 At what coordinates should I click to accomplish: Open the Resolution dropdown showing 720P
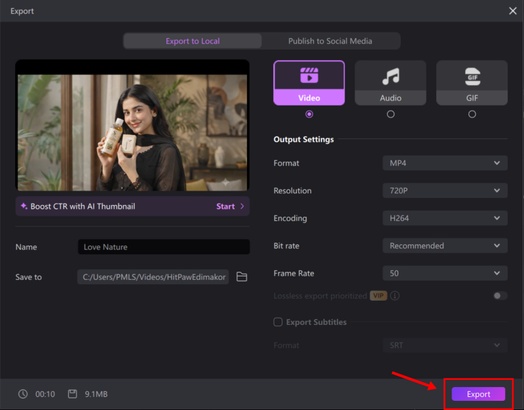[x=445, y=190]
